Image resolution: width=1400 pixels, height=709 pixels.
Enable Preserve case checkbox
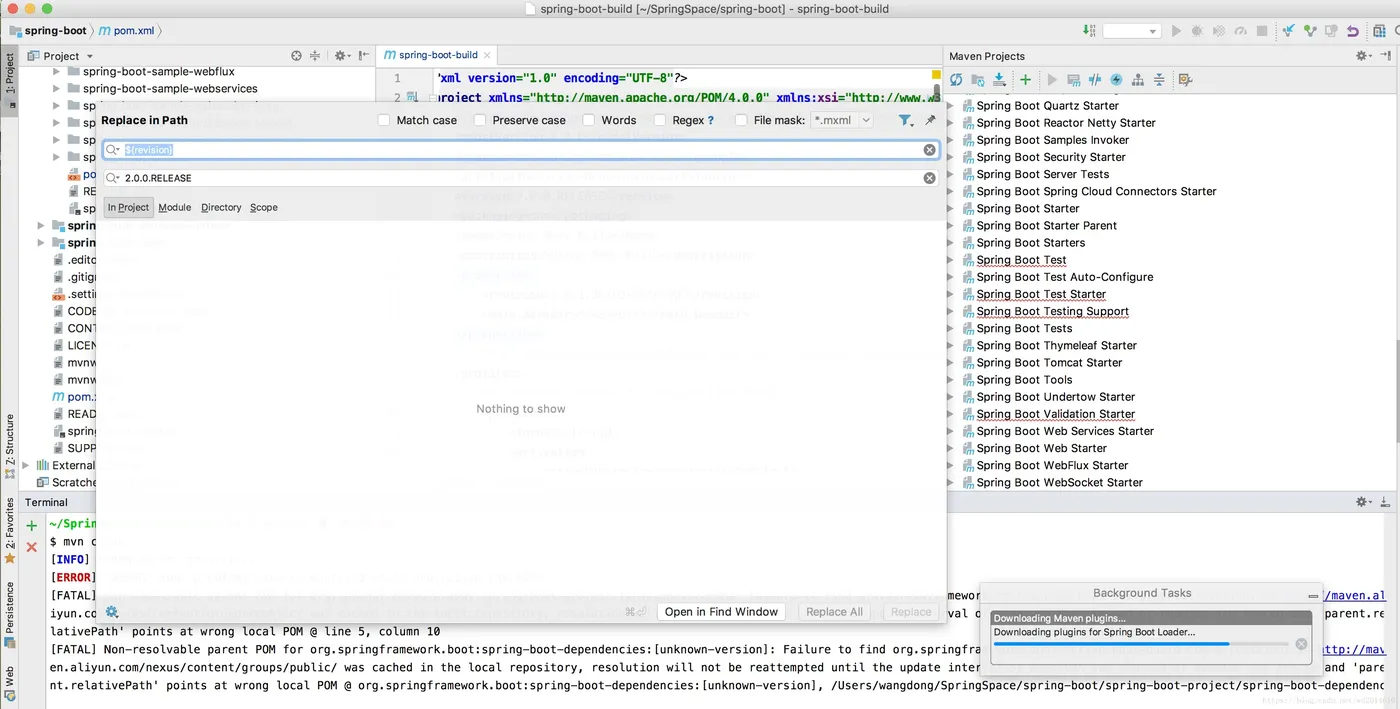pos(480,120)
